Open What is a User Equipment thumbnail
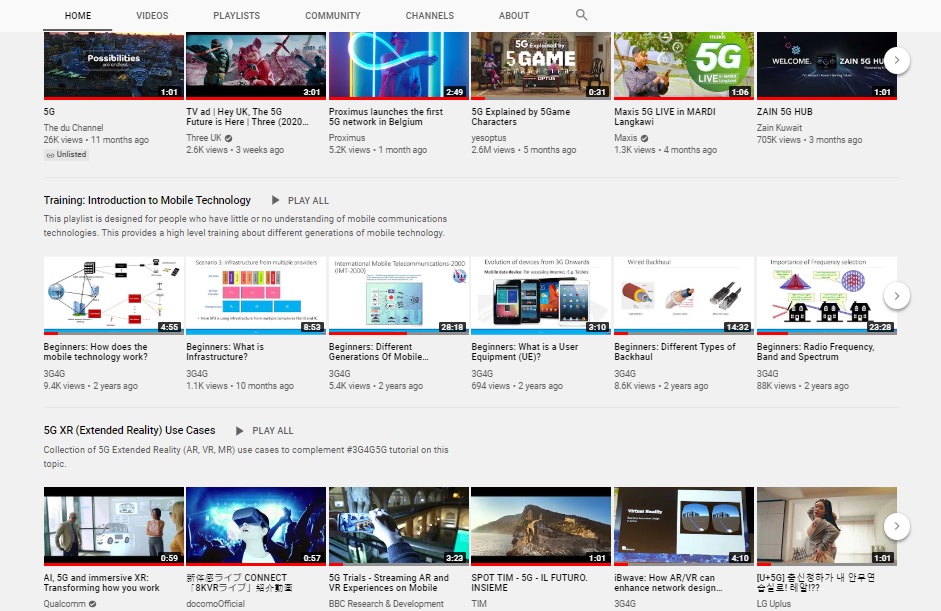941x611 pixels. coord(541,295)
